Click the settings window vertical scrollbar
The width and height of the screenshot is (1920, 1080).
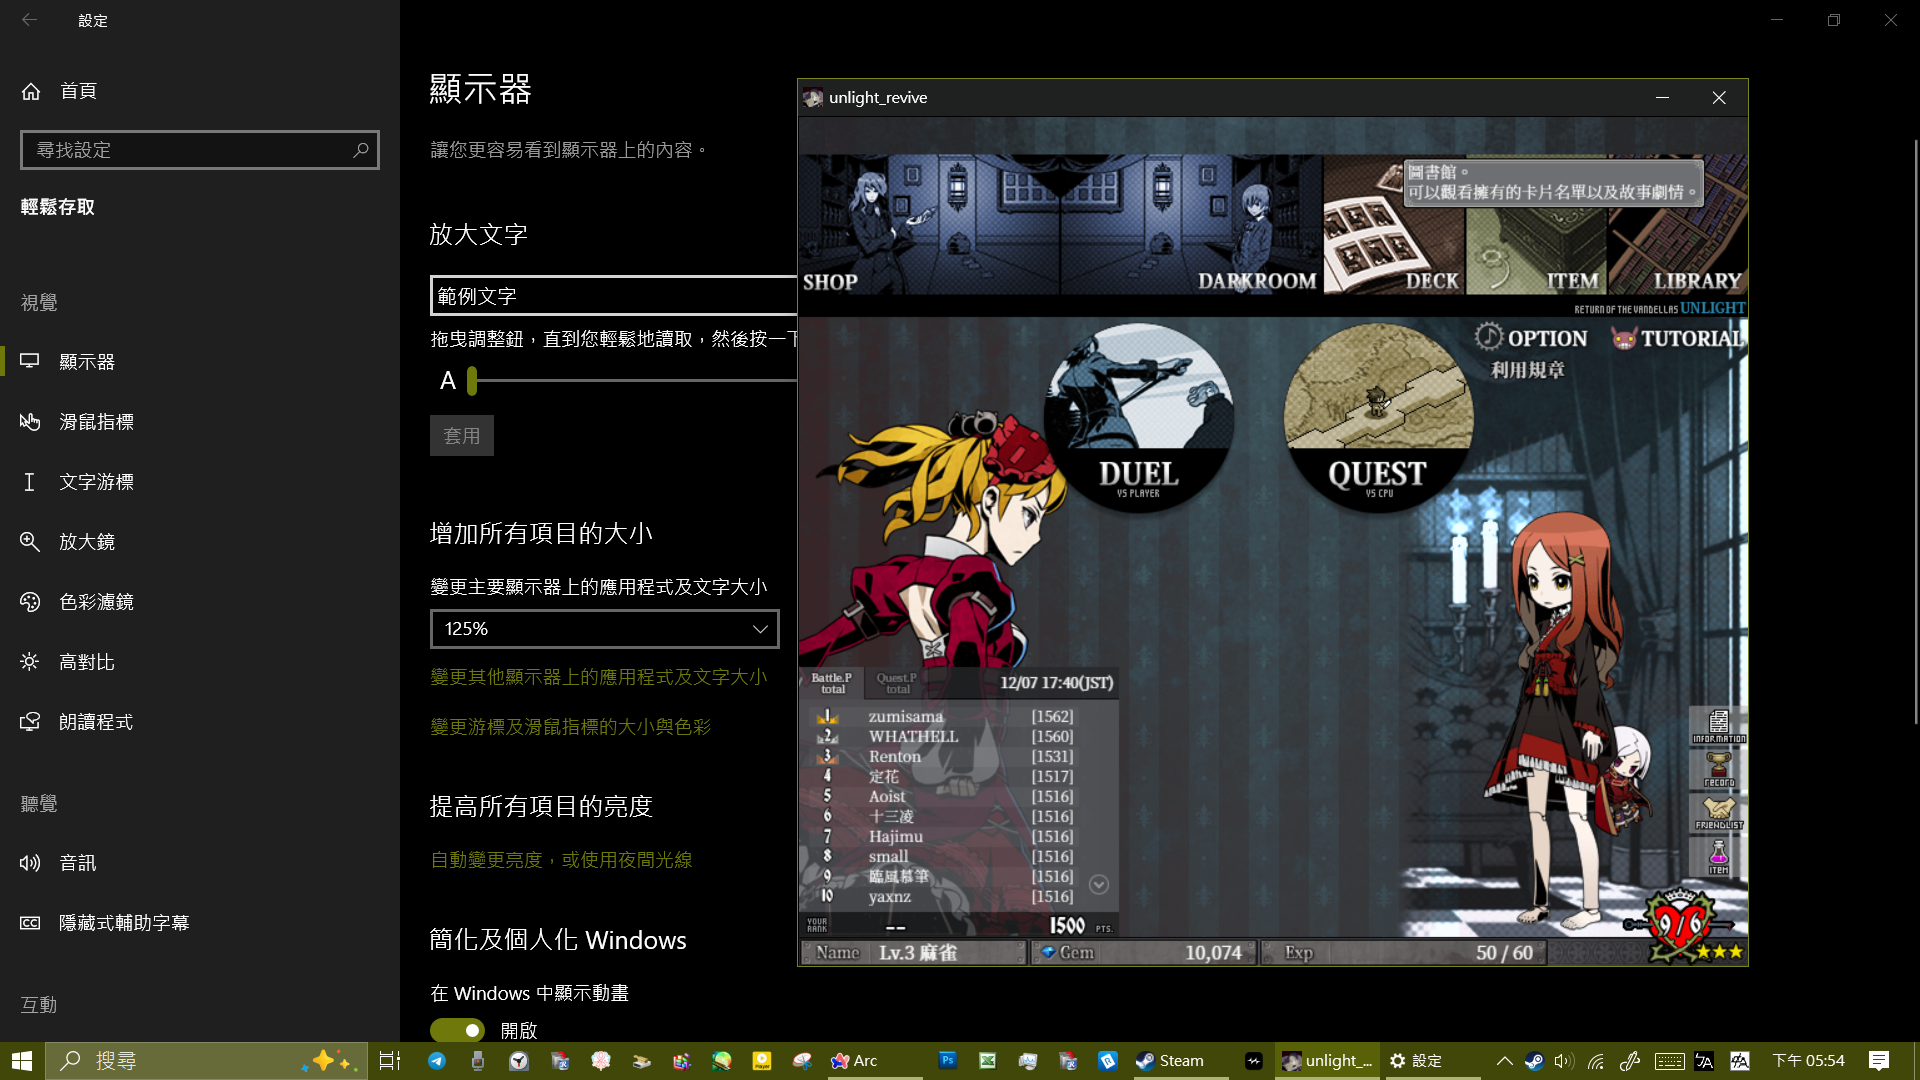pyautogui.click(x=1914, y=430)
